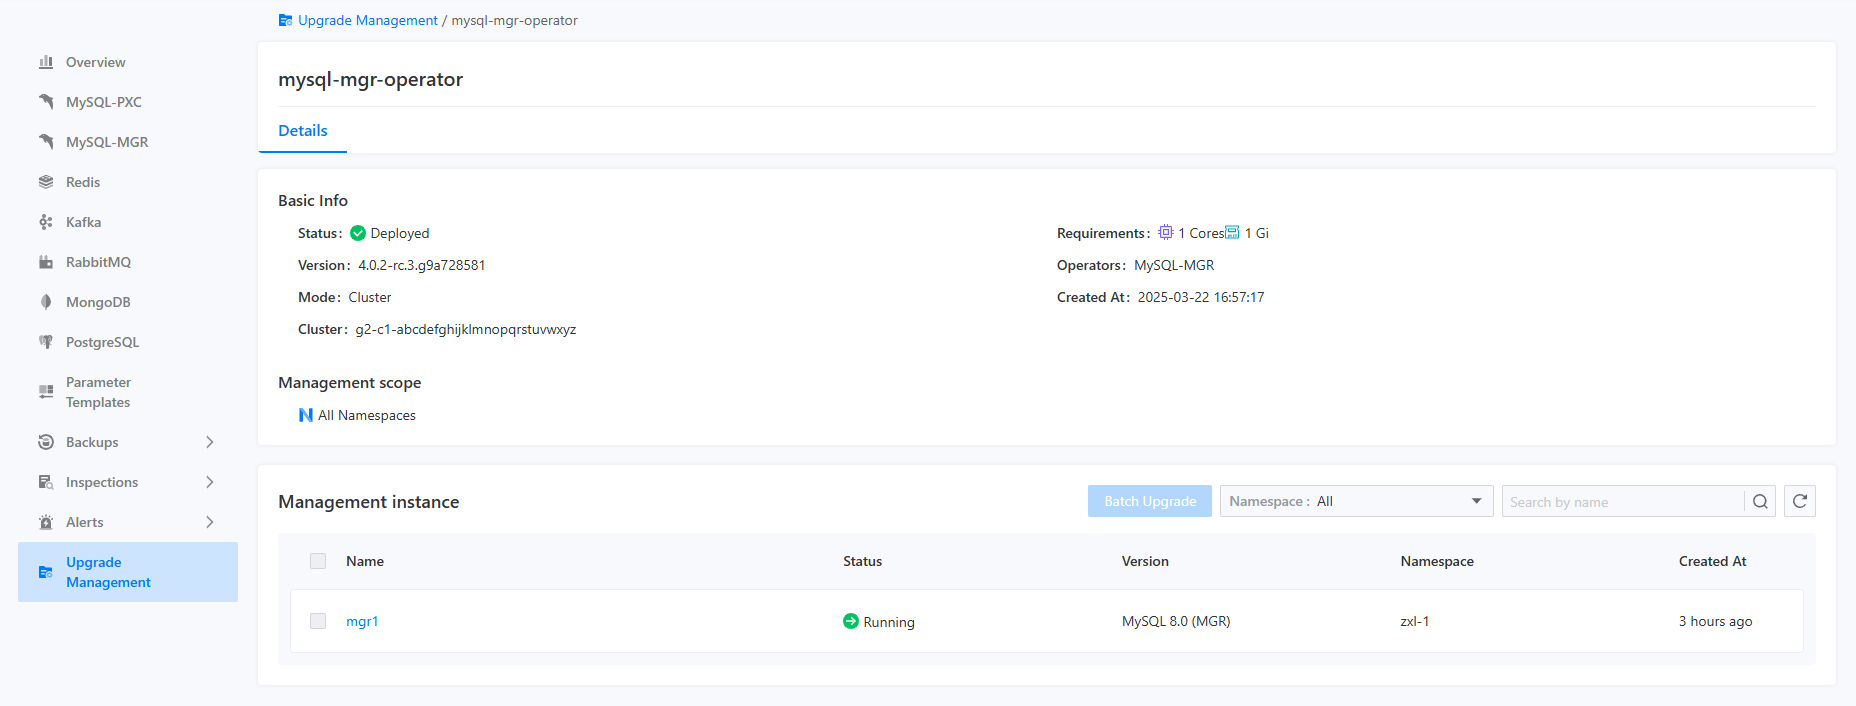The width and height of the screenshot is (1856, 706).
Task: Click the Redis stack icon in sidebar
Action: [x=46, y=182]
